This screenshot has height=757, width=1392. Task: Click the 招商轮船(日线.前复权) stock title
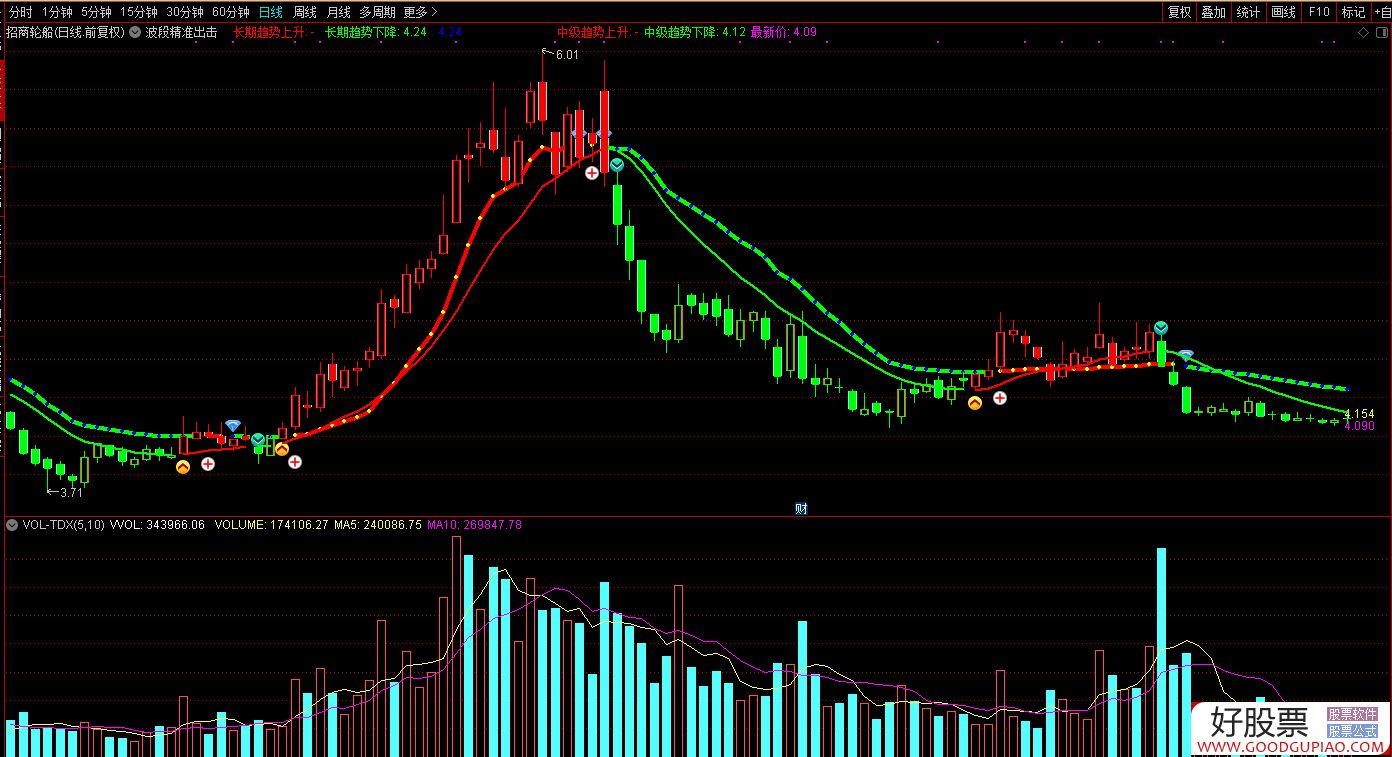[65, 32]
